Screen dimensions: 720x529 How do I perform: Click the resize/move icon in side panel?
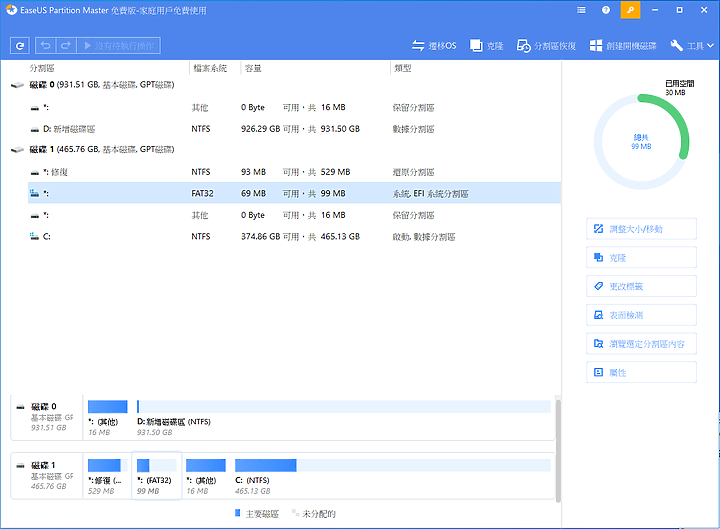tap(598, 229)
